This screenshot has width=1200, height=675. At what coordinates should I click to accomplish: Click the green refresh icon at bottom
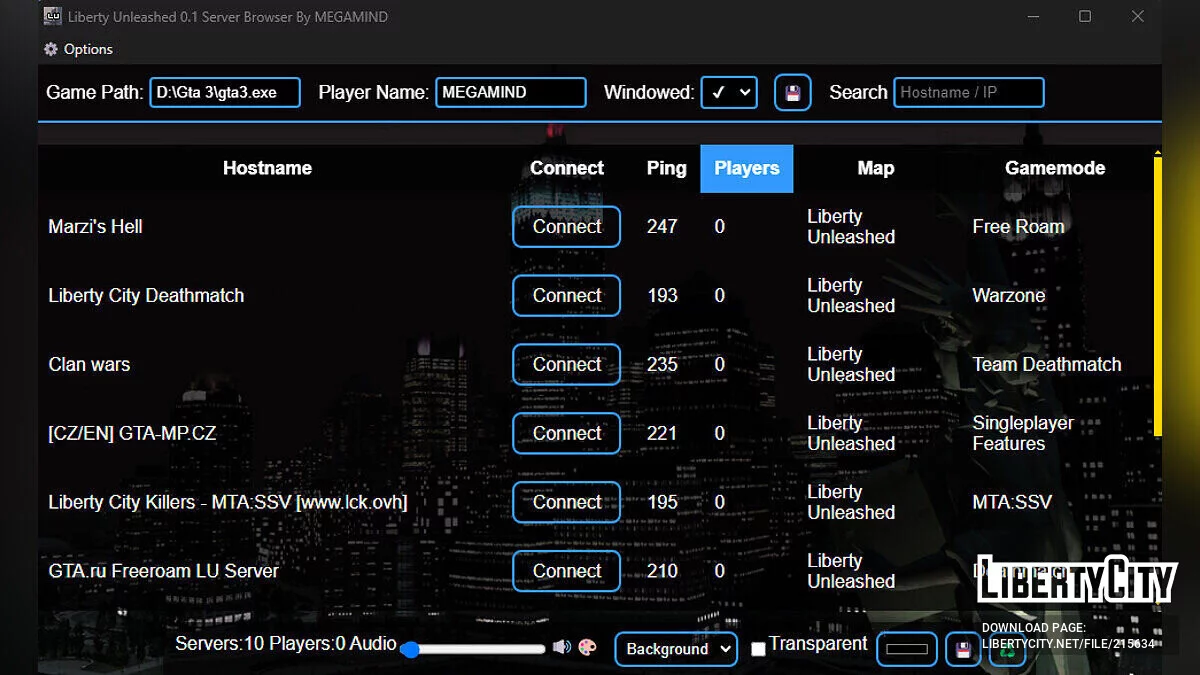click(1008, 650)
